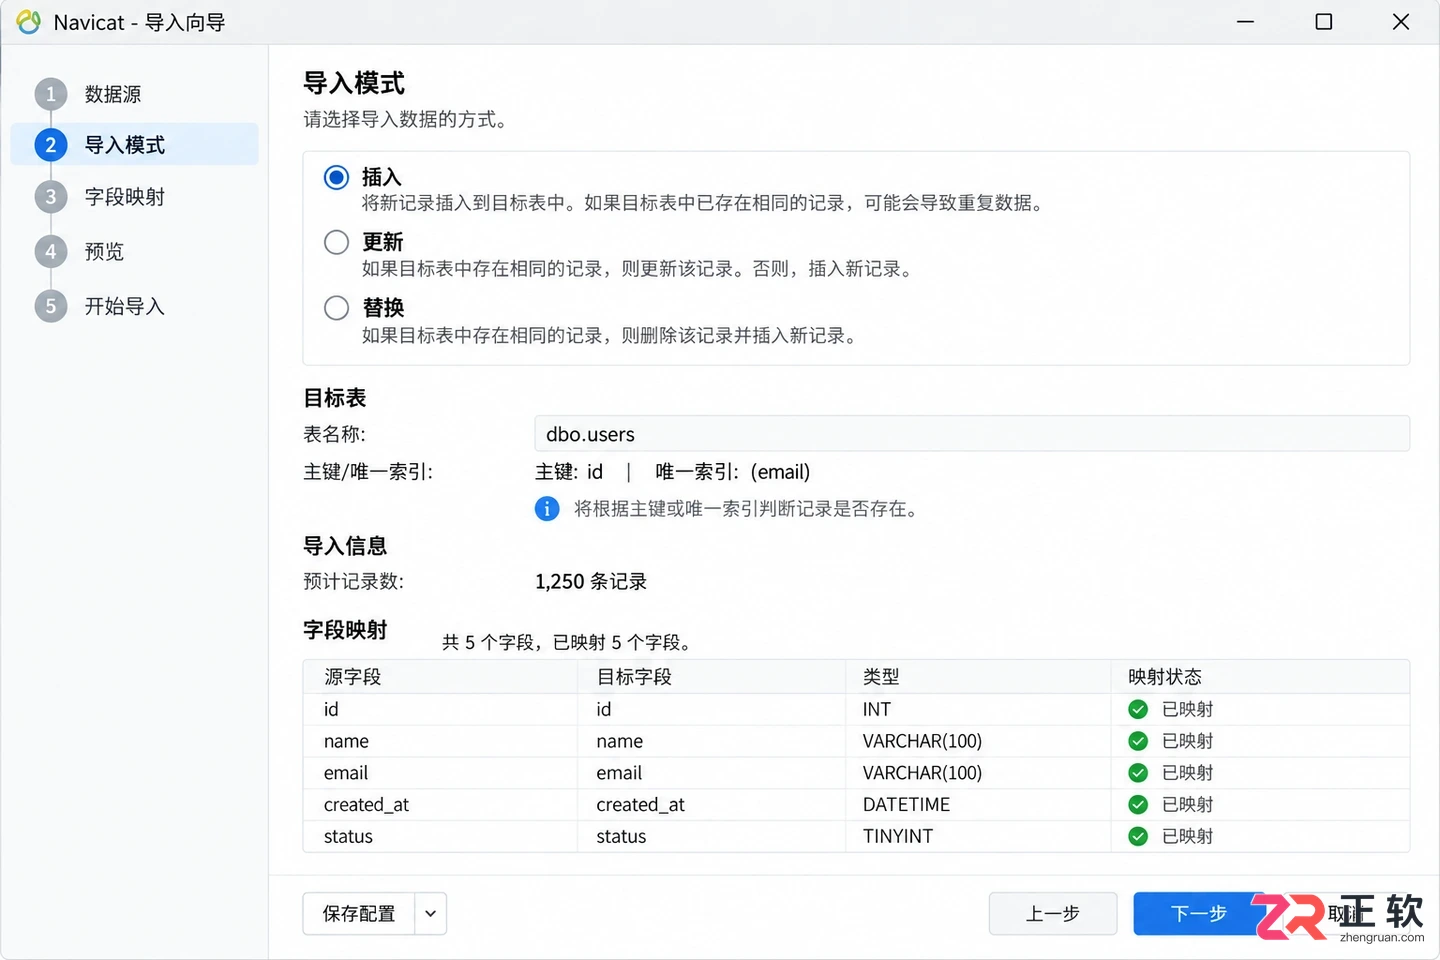This screenshot has height=960, width=1440.
Task: Select the 更新 import mode radio button
Action: coord(337,242)
